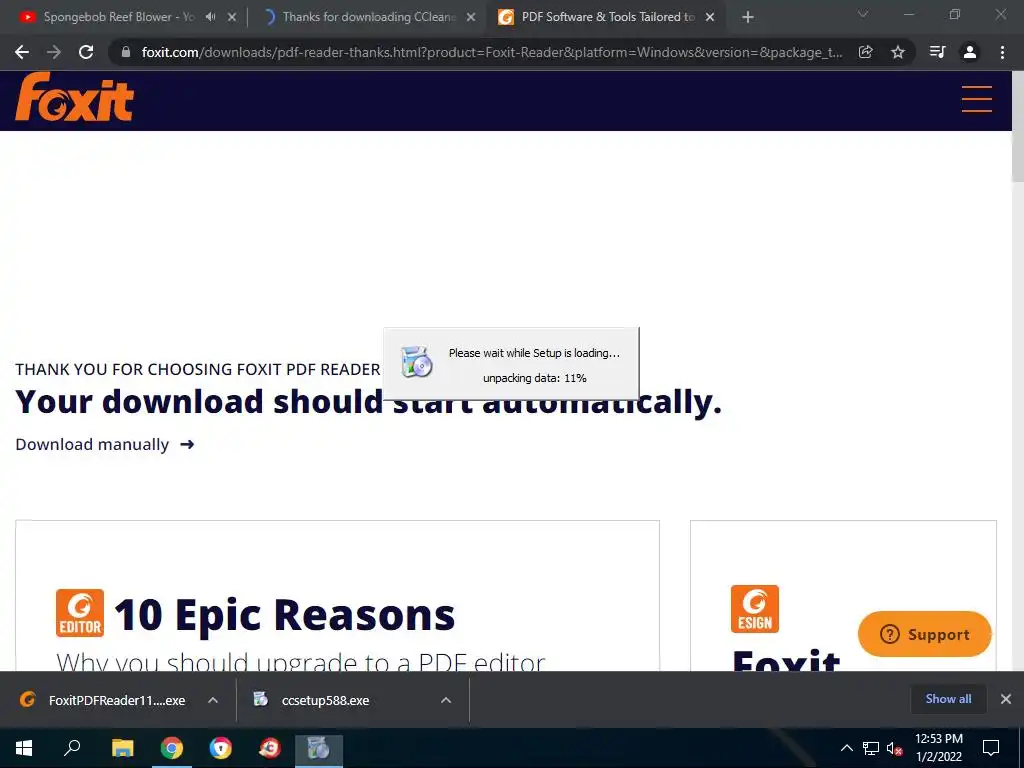
Task: Click Show all downloads
Action: 948,699
